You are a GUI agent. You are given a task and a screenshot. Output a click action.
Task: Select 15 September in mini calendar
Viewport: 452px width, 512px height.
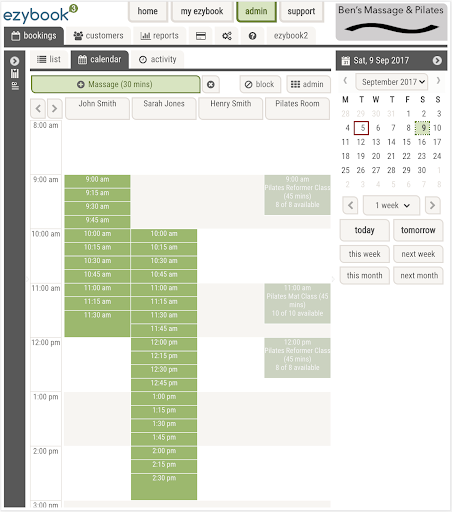point(406,142)
